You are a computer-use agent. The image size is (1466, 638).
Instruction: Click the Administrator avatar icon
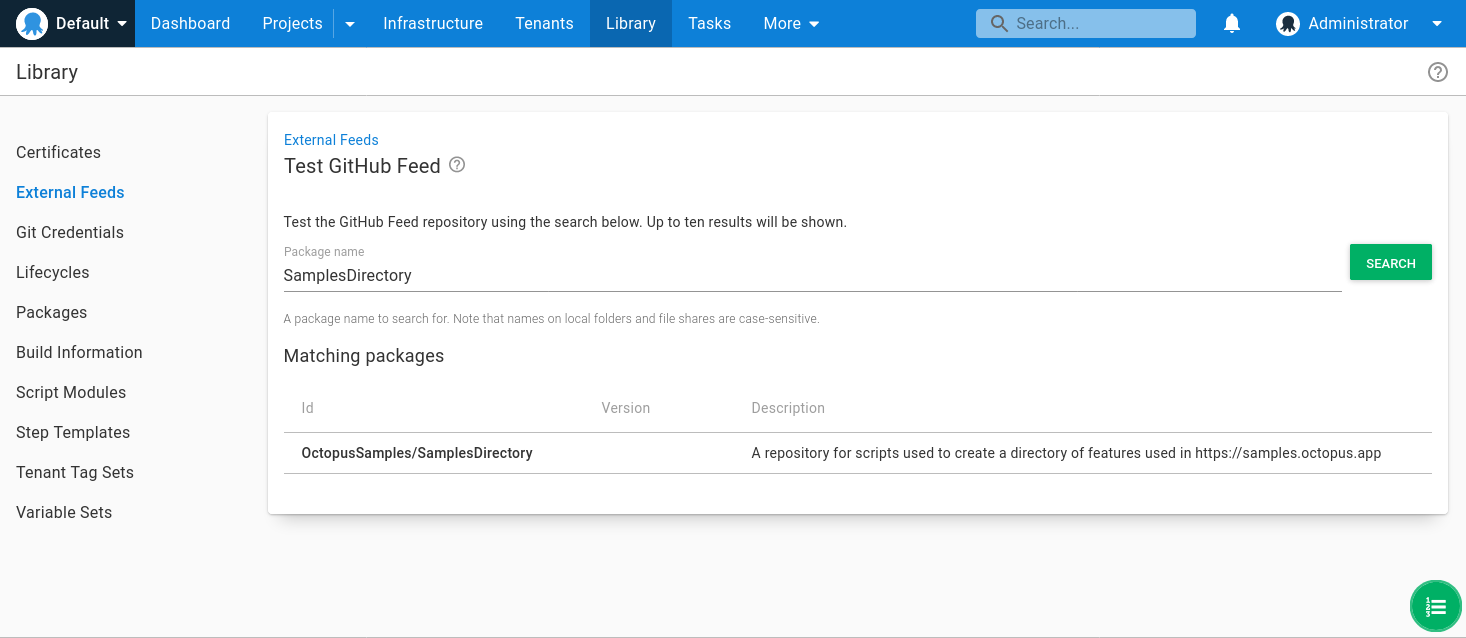(x=1287, y=23)
